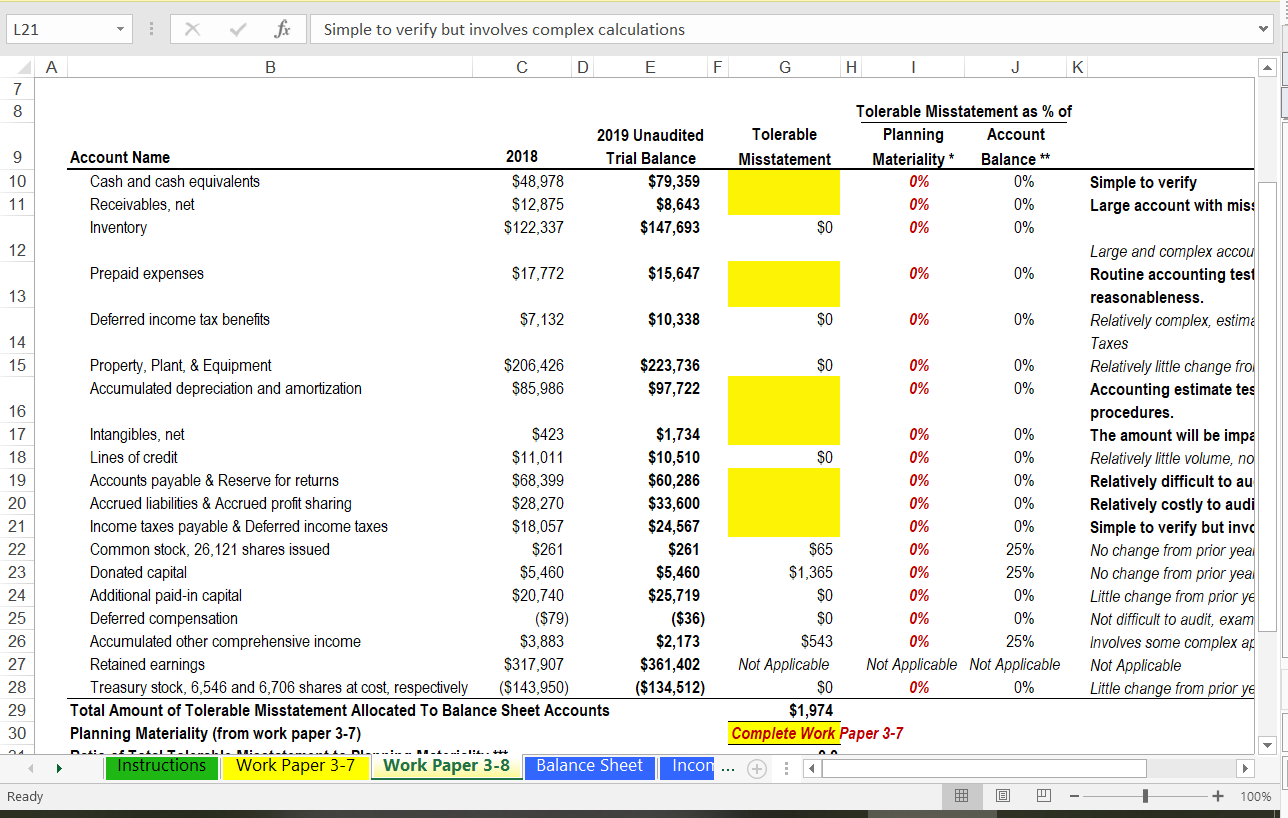This screenshot has width=1288, height=818.
Task: Select row 10 header
Action: [17, 181]
